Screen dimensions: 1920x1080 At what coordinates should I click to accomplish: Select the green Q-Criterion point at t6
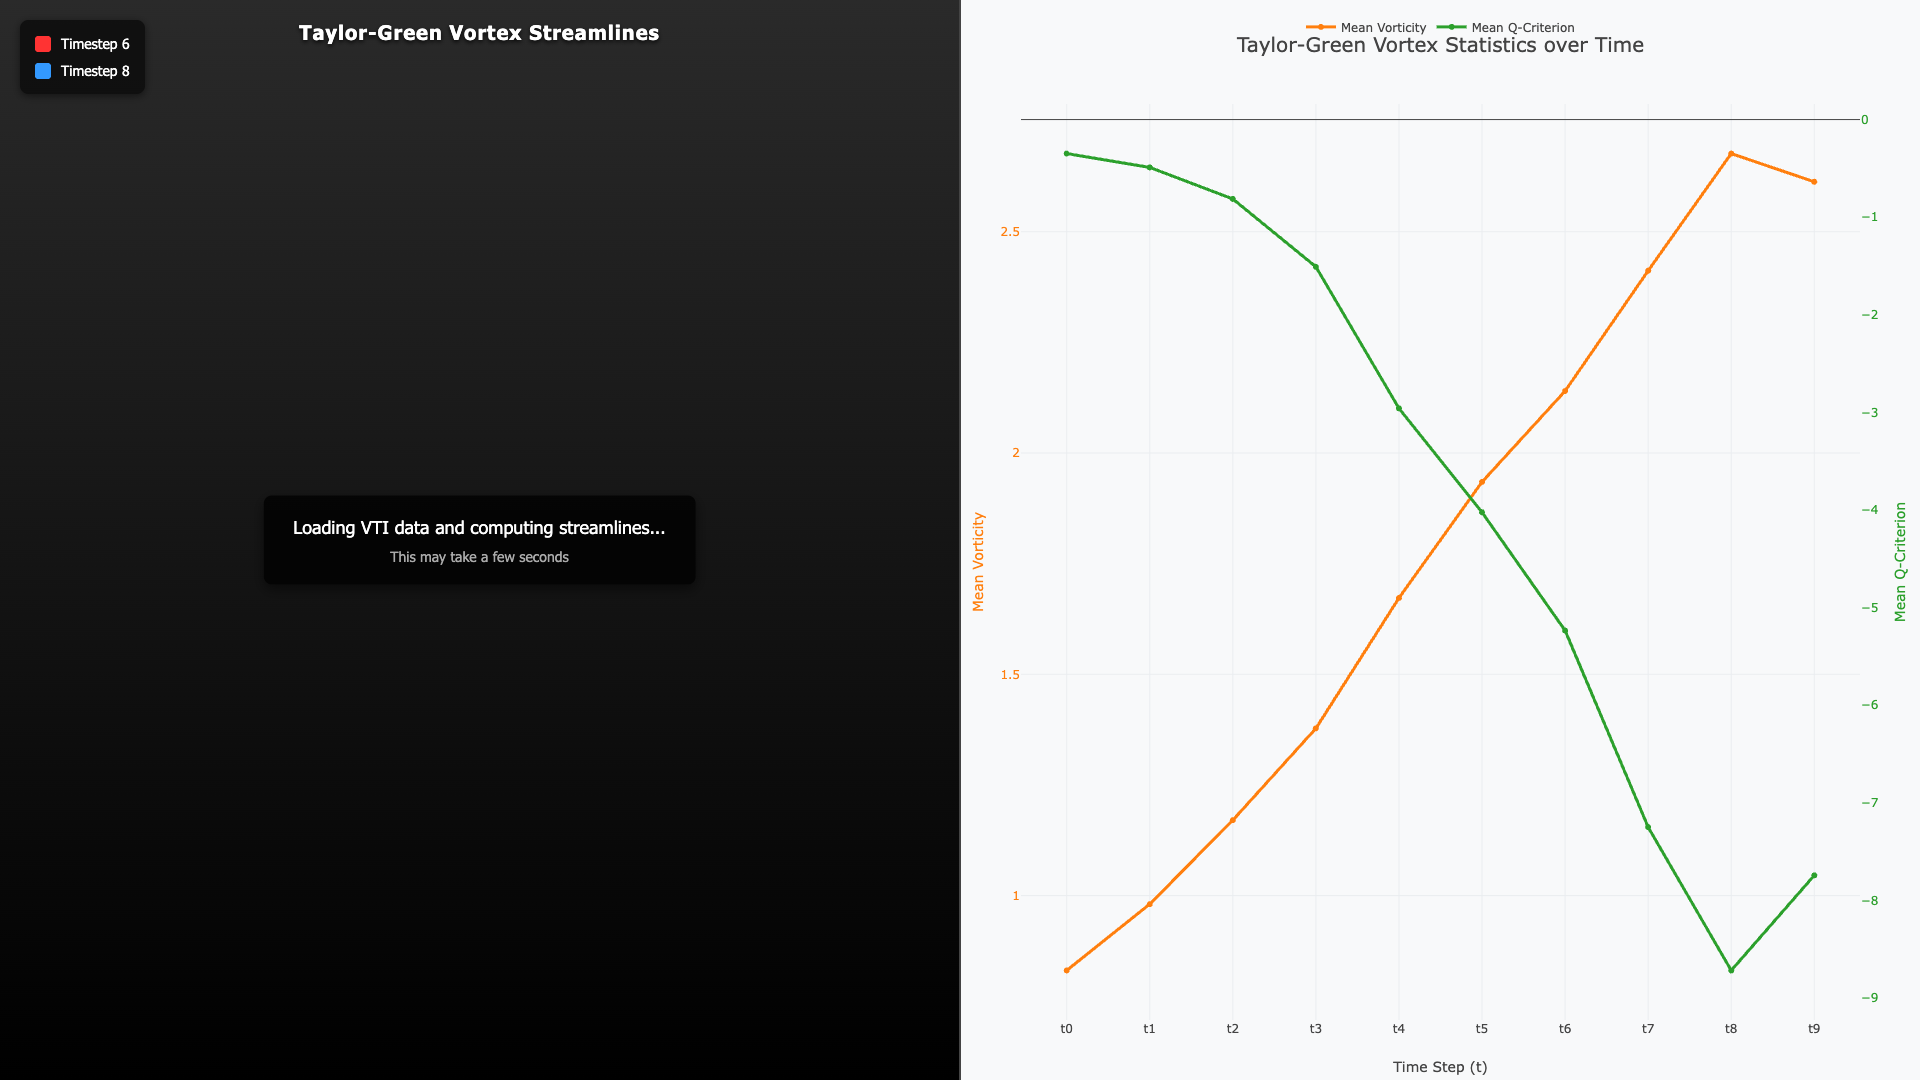coord(1565,631)
